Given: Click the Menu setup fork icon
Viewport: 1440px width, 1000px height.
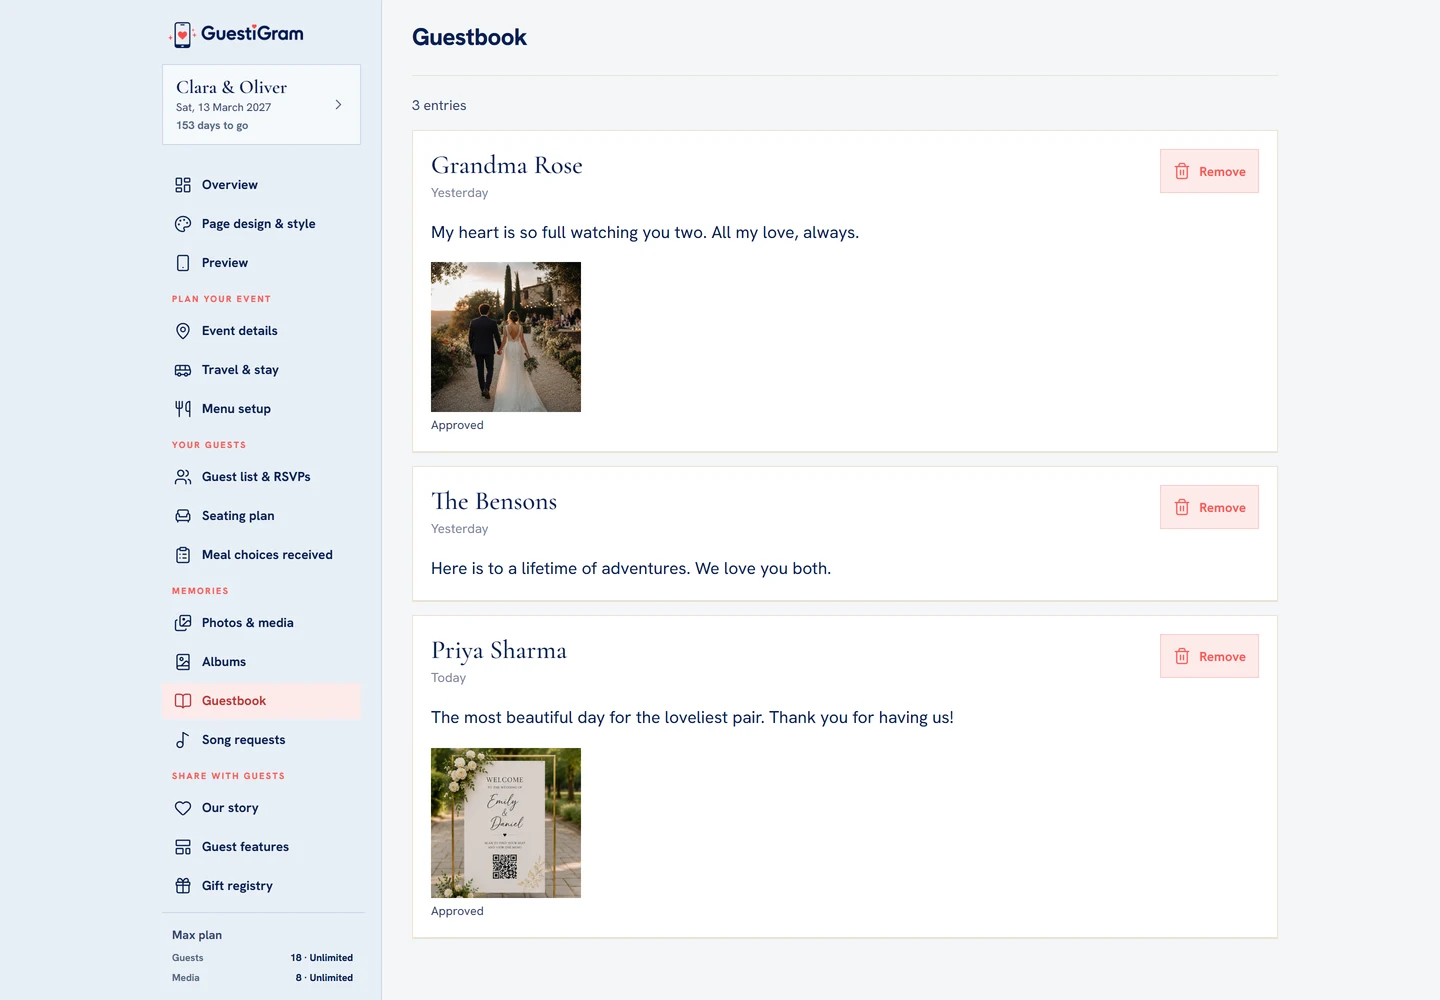Looking at the screenshot, I should pos(183,409).
